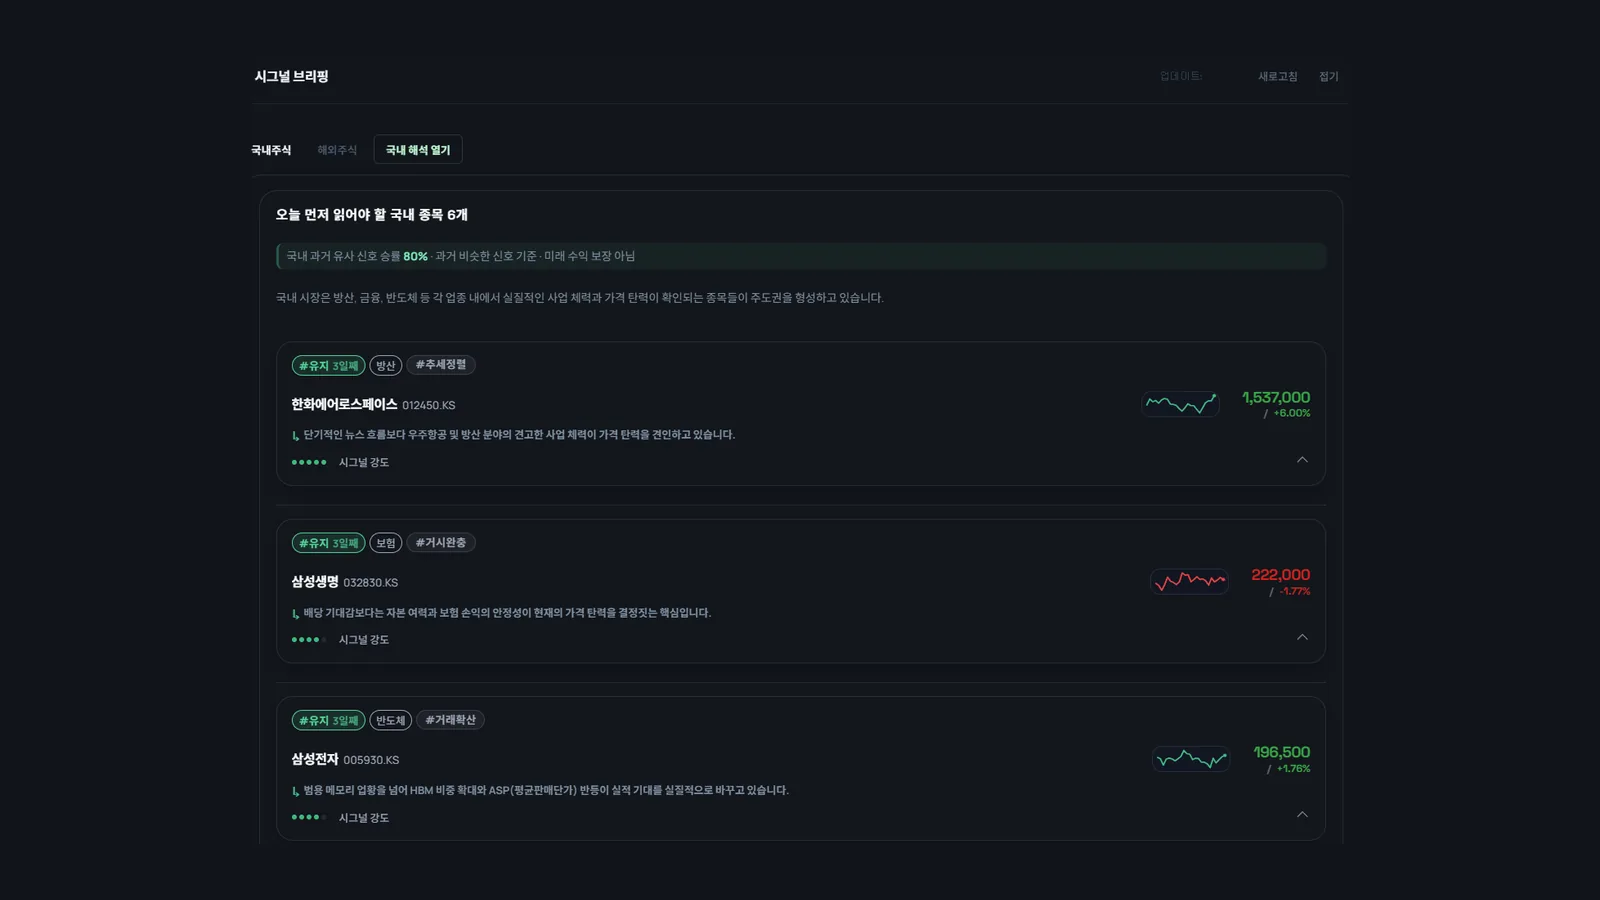Select the 반도체 sector badge
The height and width of the screenshot is (900, 1600).
point(390,719)
